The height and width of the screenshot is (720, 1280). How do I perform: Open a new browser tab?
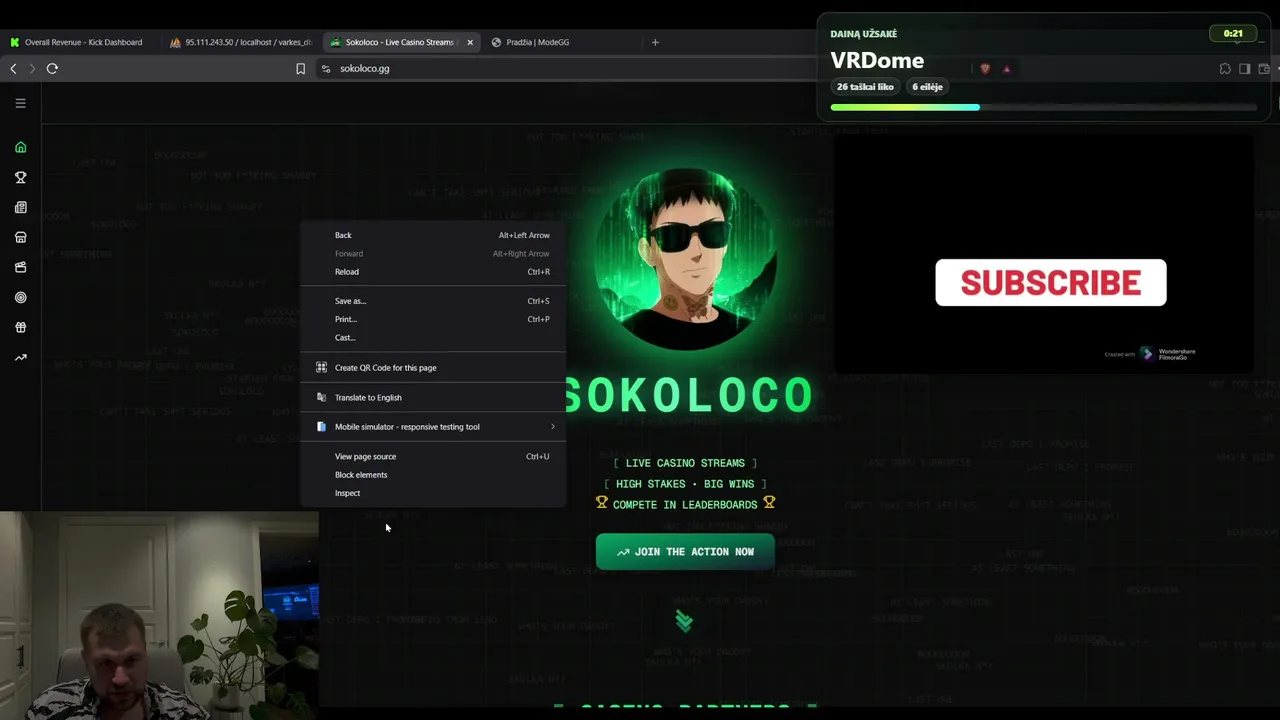pos(655,42)
